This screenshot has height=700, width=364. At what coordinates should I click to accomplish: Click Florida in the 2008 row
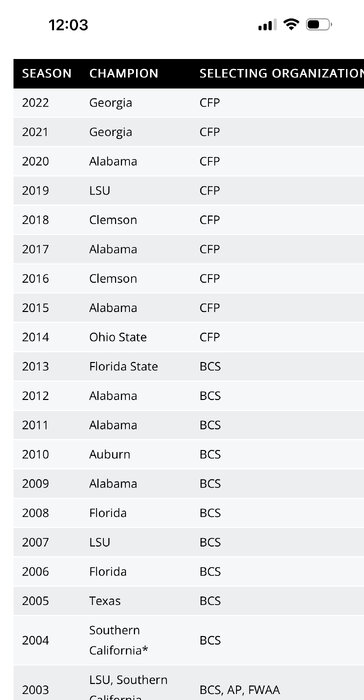click(108, 513)
